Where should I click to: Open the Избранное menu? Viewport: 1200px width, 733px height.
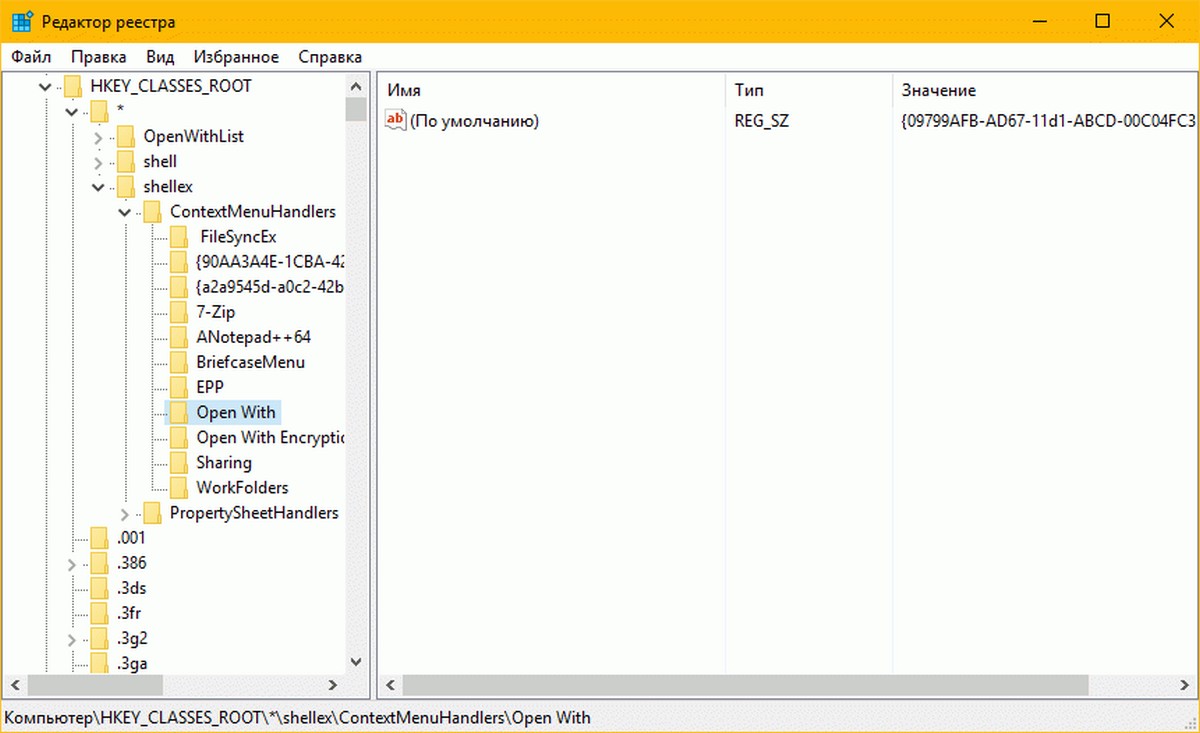click(x=237, y=57)
